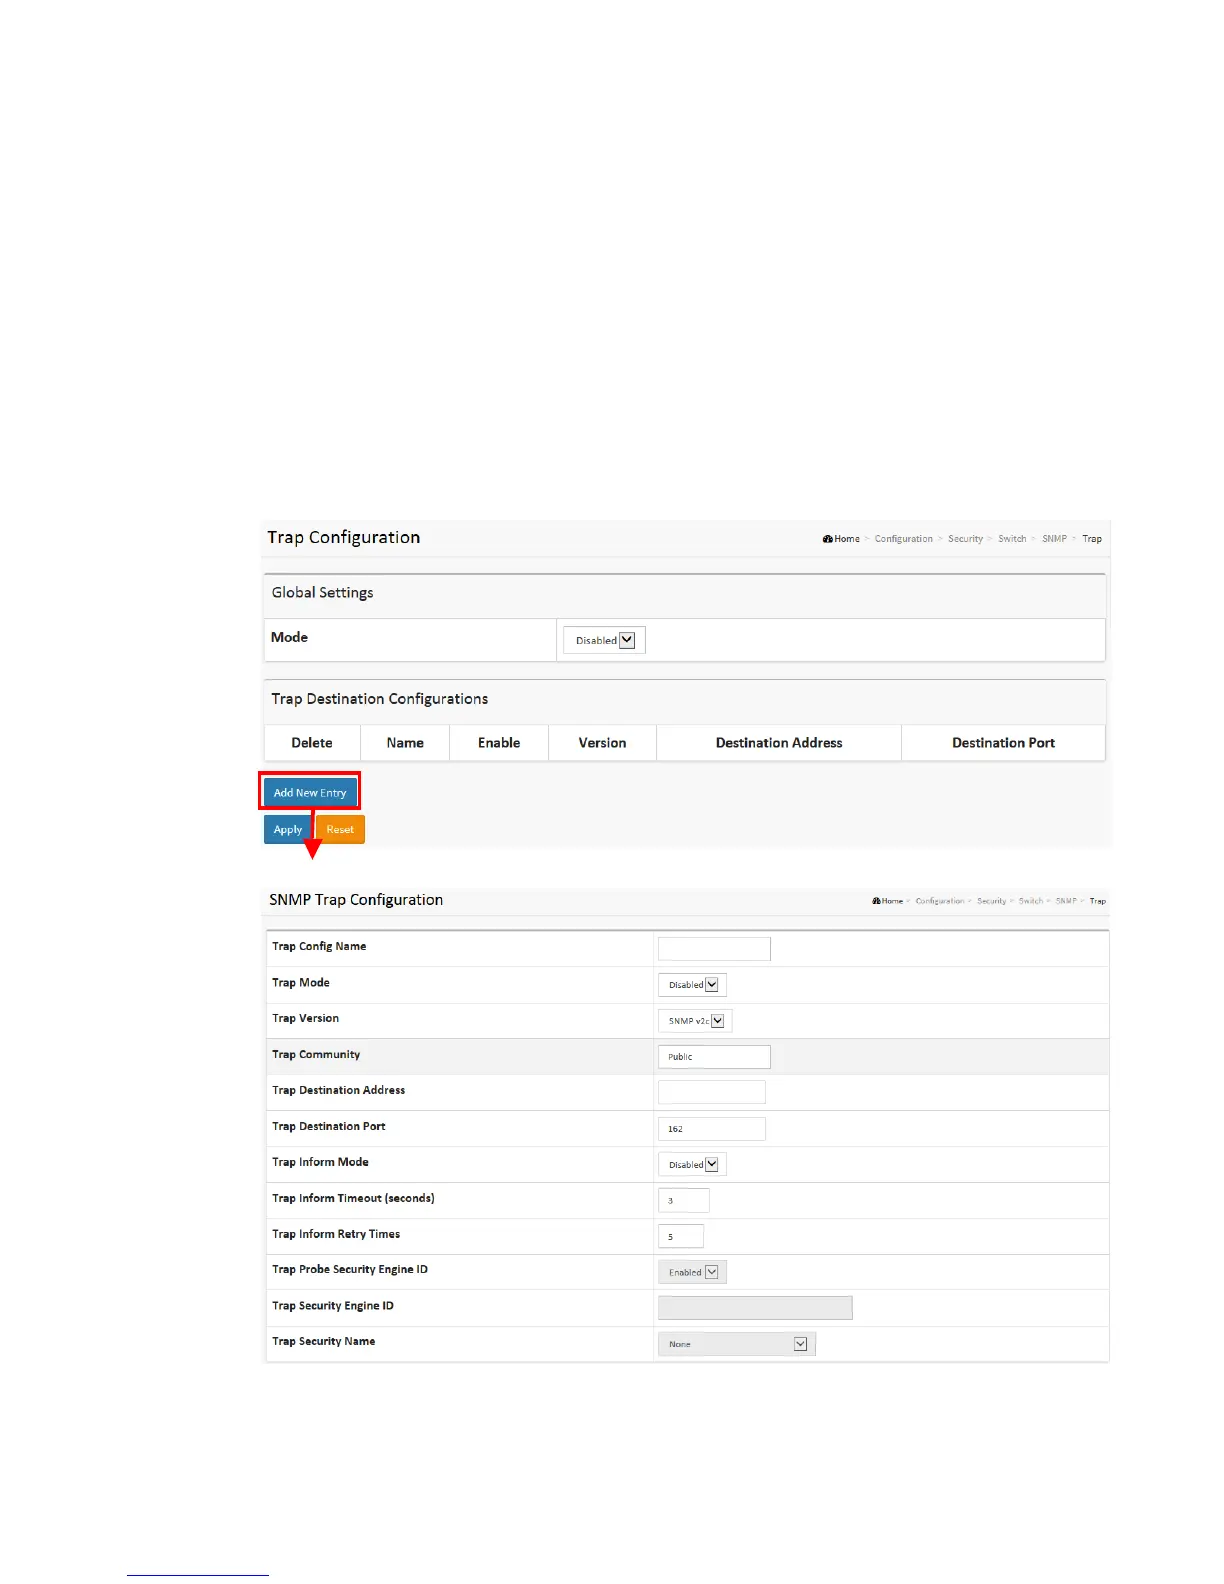Click the Enable column header
The image size is (1224, 1584).
499,743
